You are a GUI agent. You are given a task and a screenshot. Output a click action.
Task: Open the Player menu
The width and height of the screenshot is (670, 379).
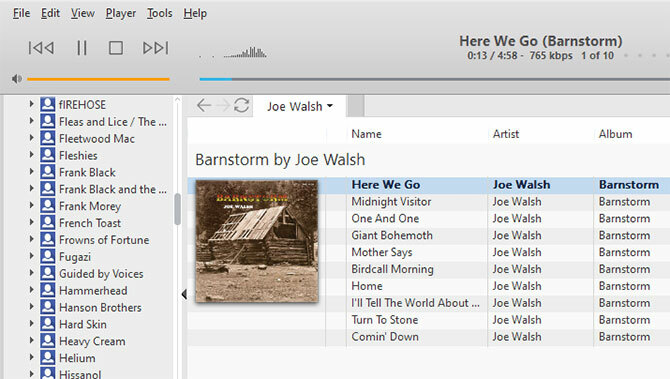pyautogui.click(x=120, y=13)
